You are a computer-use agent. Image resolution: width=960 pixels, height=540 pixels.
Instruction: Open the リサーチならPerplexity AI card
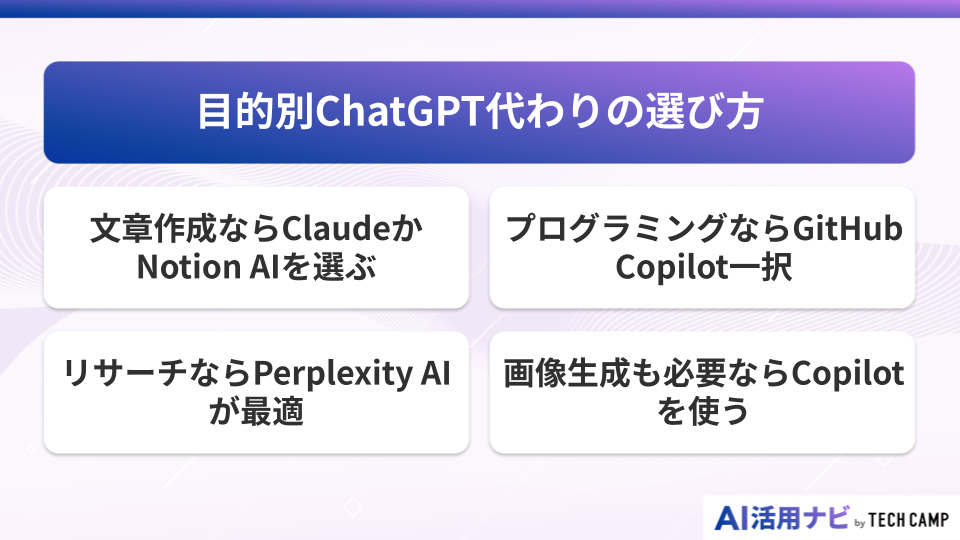point(256,392)
